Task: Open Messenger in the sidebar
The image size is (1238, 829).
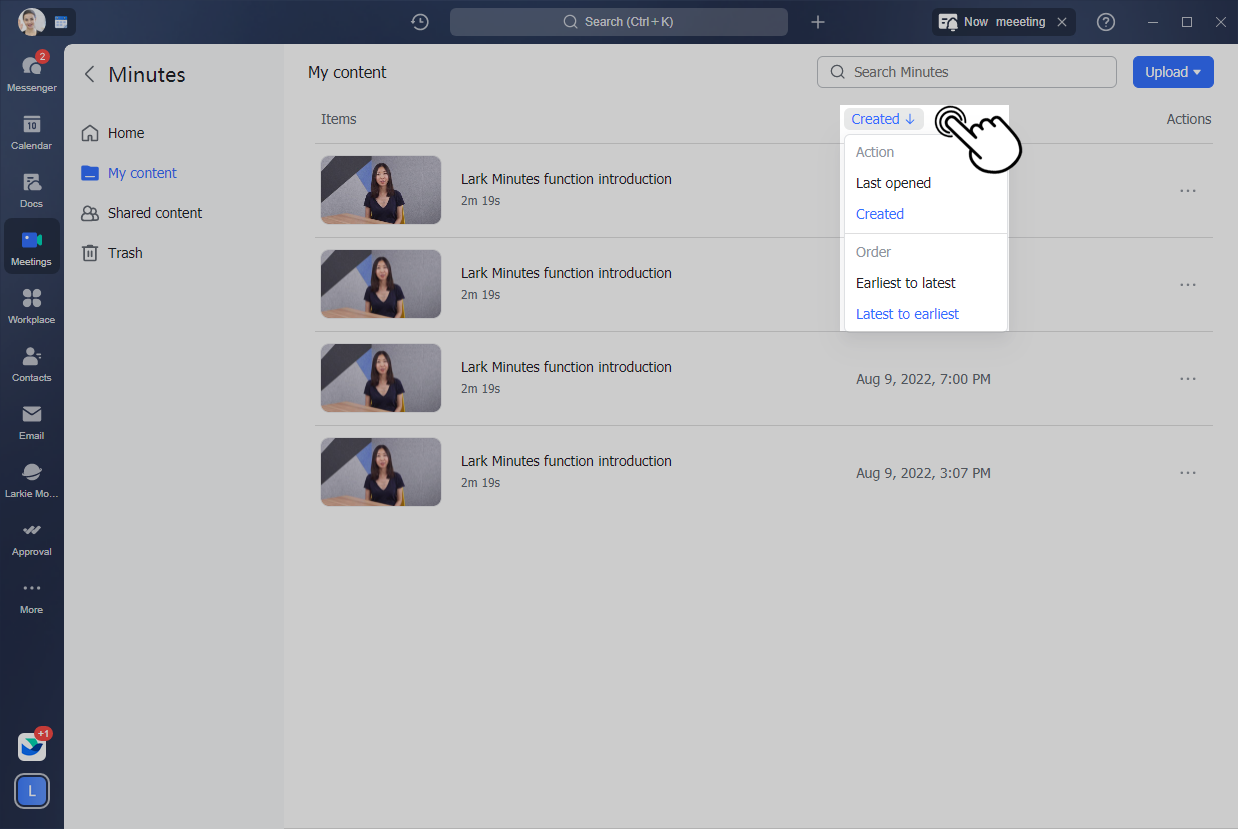Action: click(x=31, y=73)
